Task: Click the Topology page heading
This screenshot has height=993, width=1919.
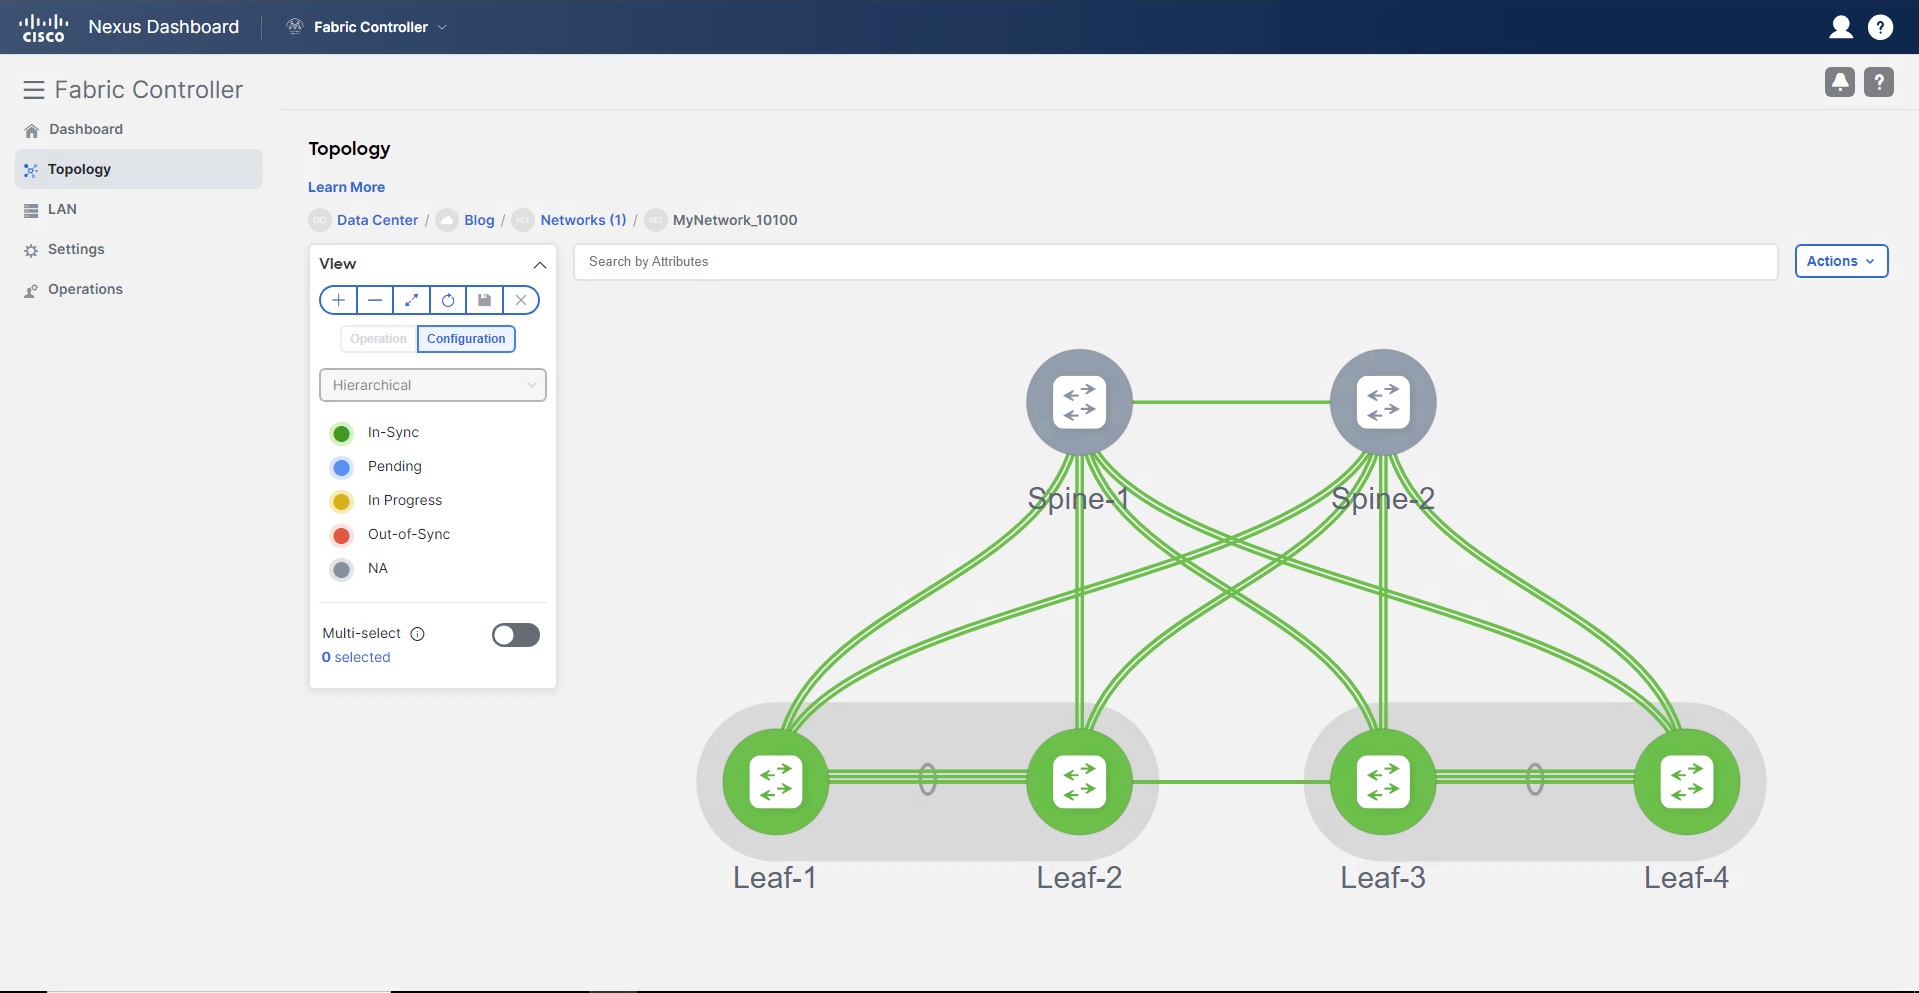Action: (349, 149)
